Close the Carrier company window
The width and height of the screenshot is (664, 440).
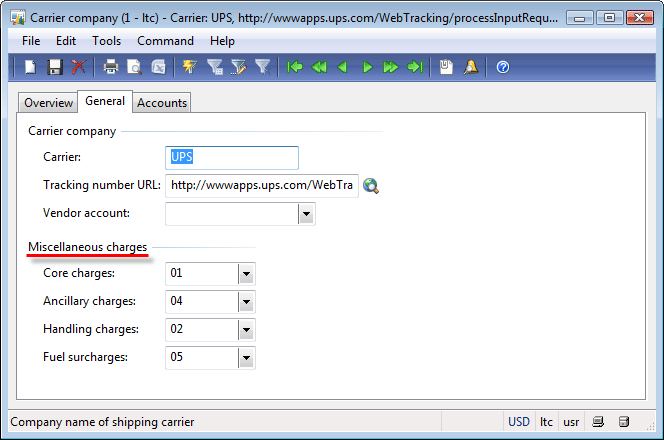pyautogui.click(x=640, y=18)
